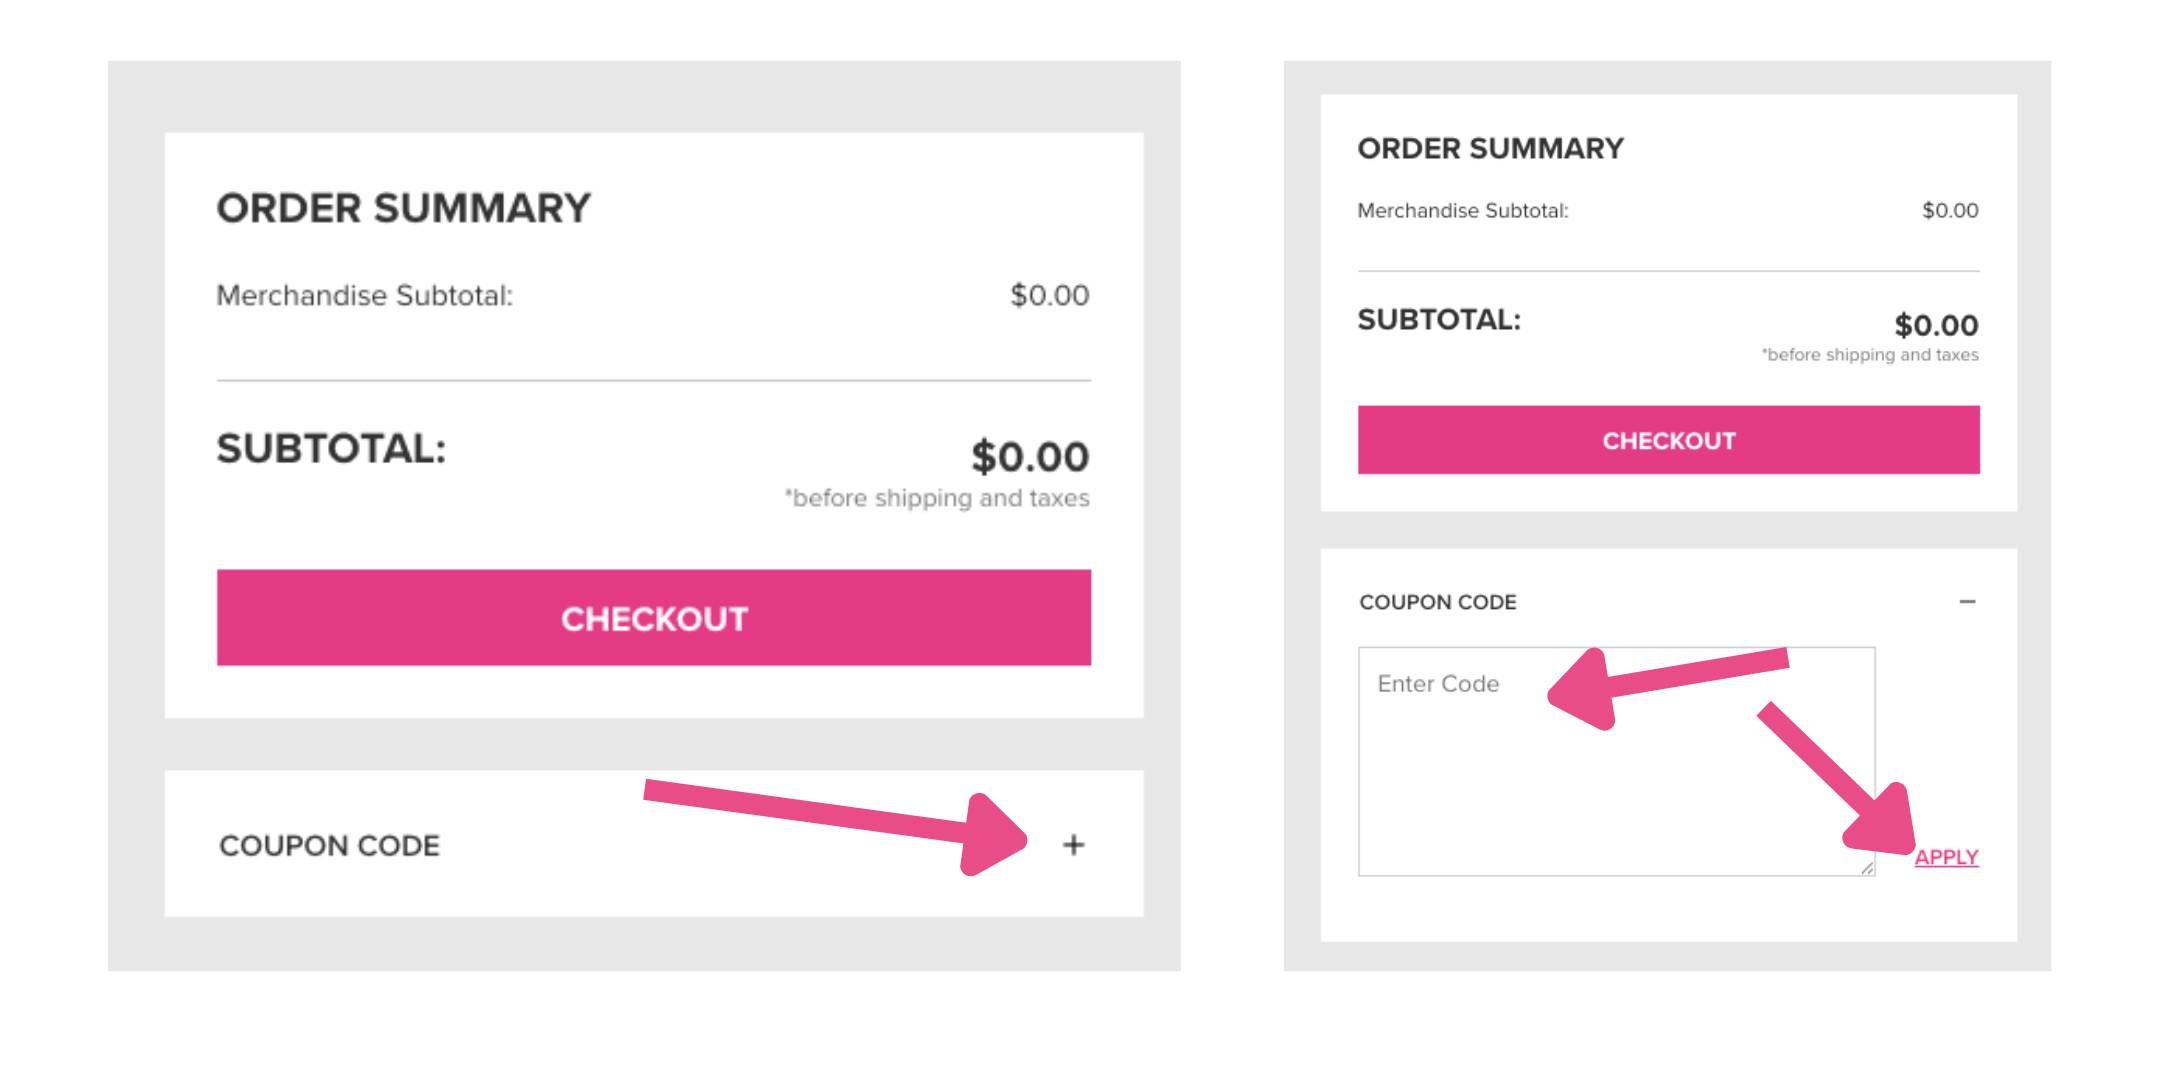Click the COUPON CODE label beside minus icon
Screen dimensions: 2160x1080
point(1437,602)
